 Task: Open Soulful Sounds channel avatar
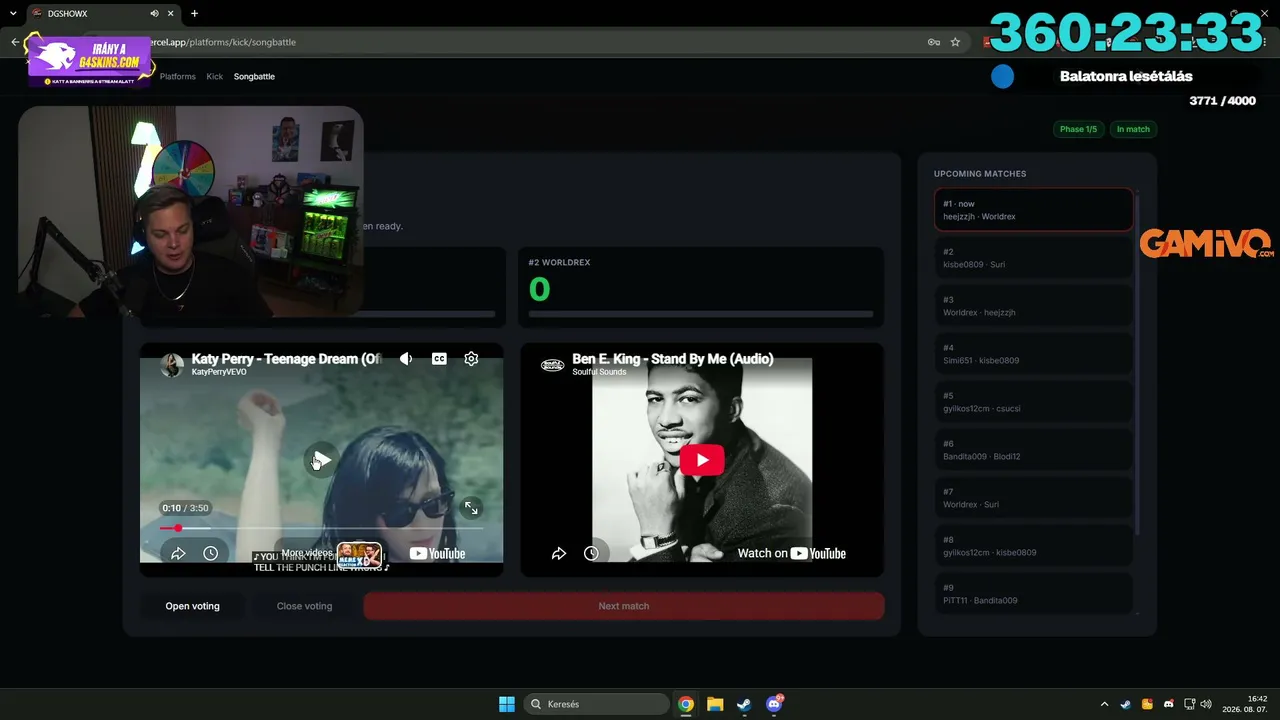552,365
